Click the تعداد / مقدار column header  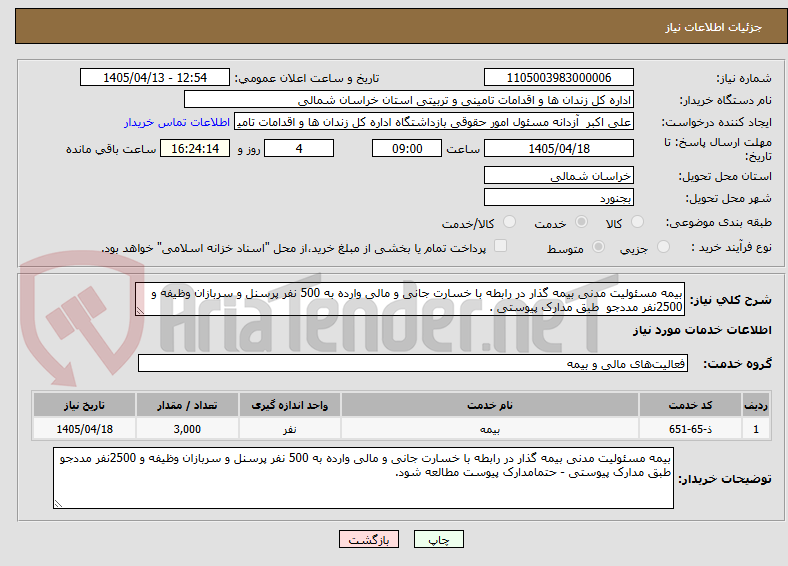pos(187,405)
